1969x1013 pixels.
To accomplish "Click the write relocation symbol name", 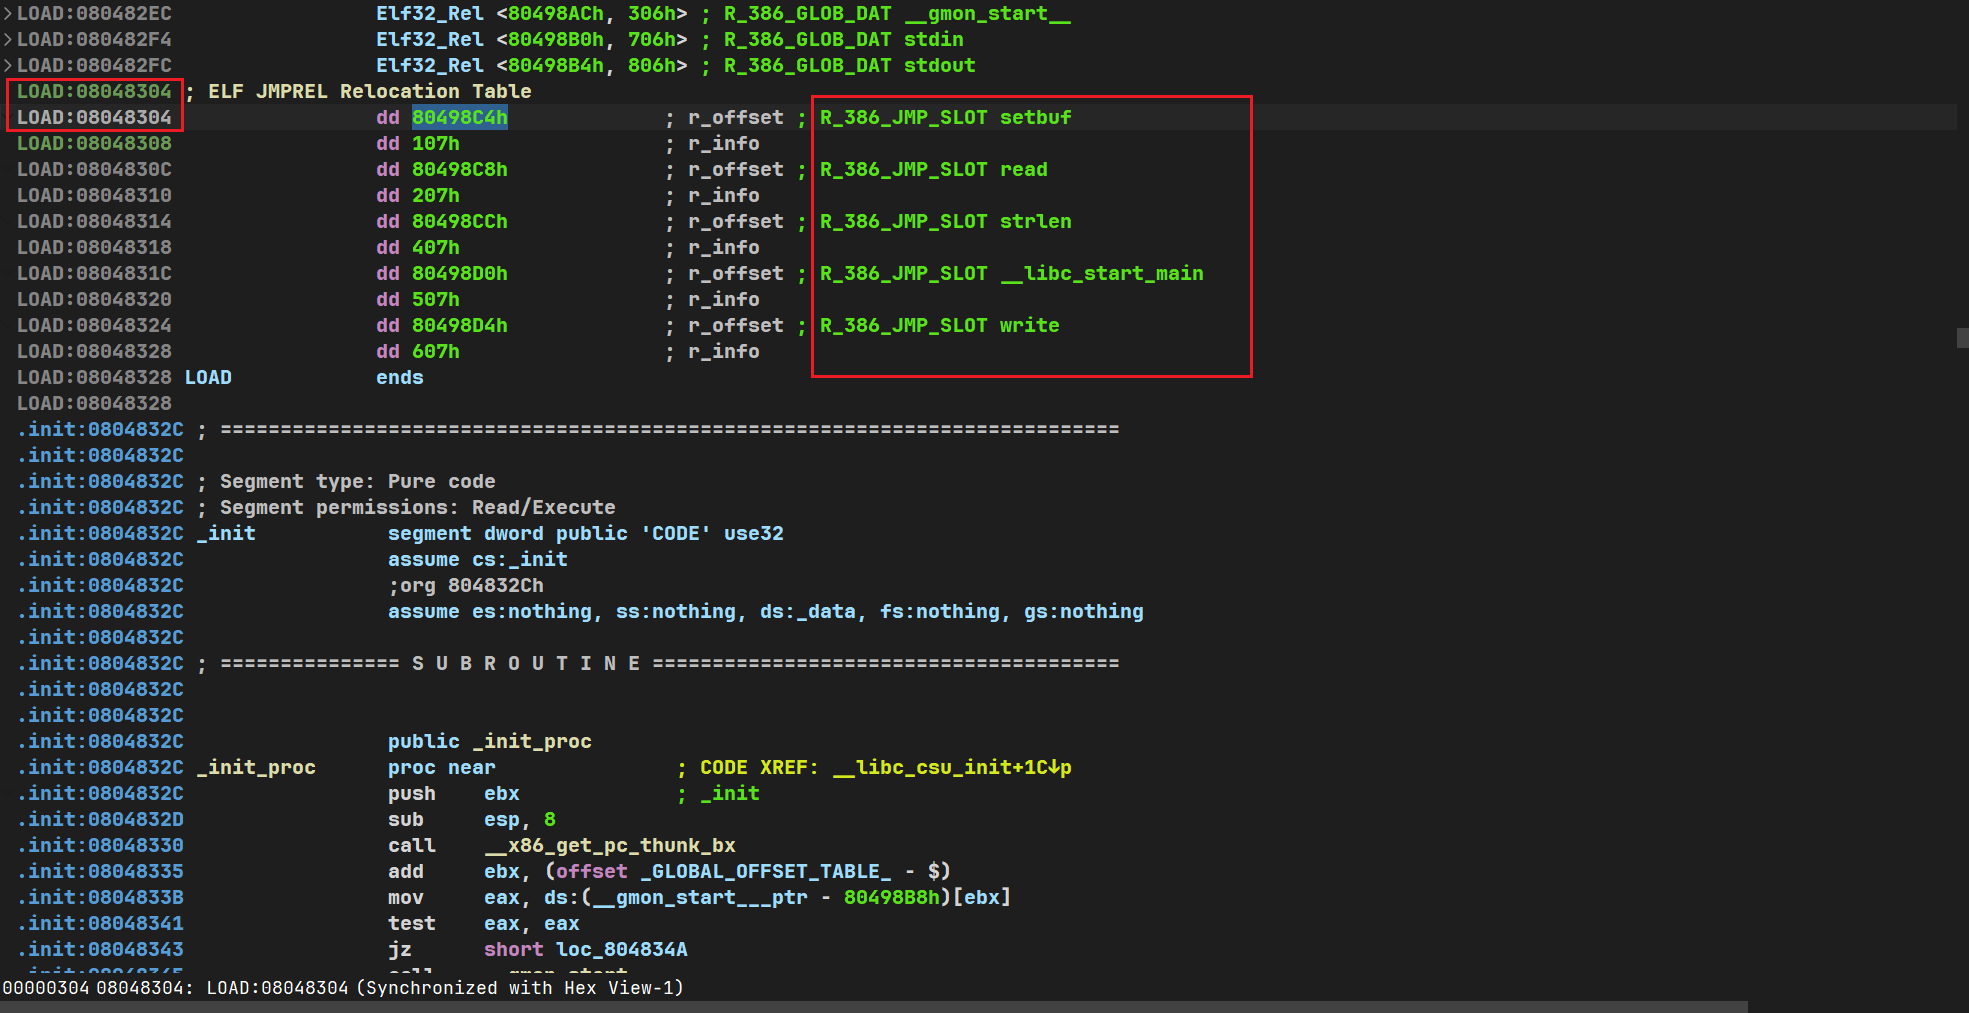I will click(x=1029, y=326).
